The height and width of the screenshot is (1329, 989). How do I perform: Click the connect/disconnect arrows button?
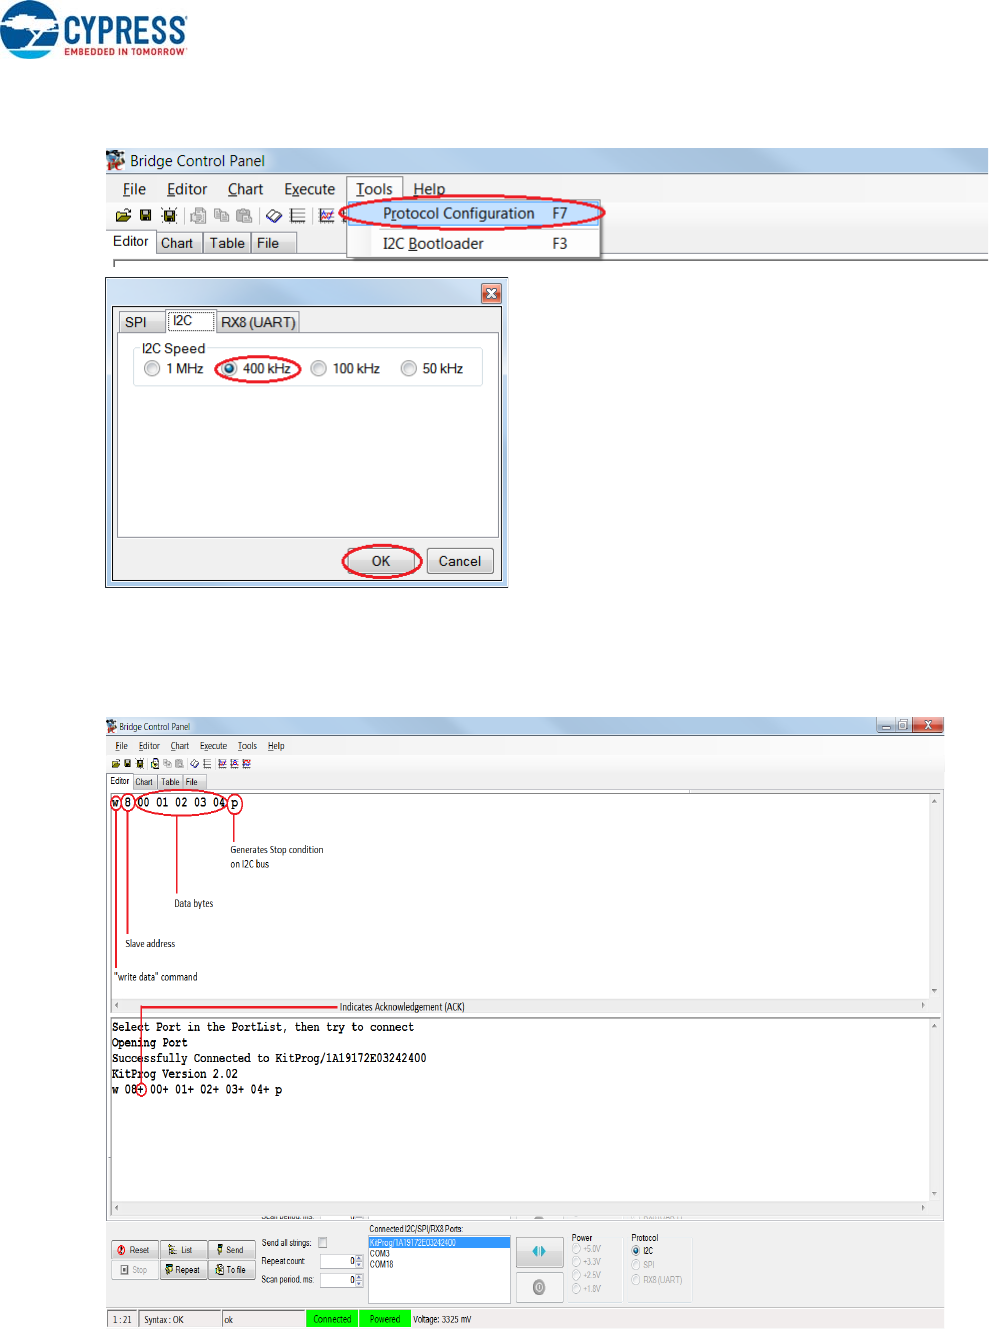pos(539,1251)
